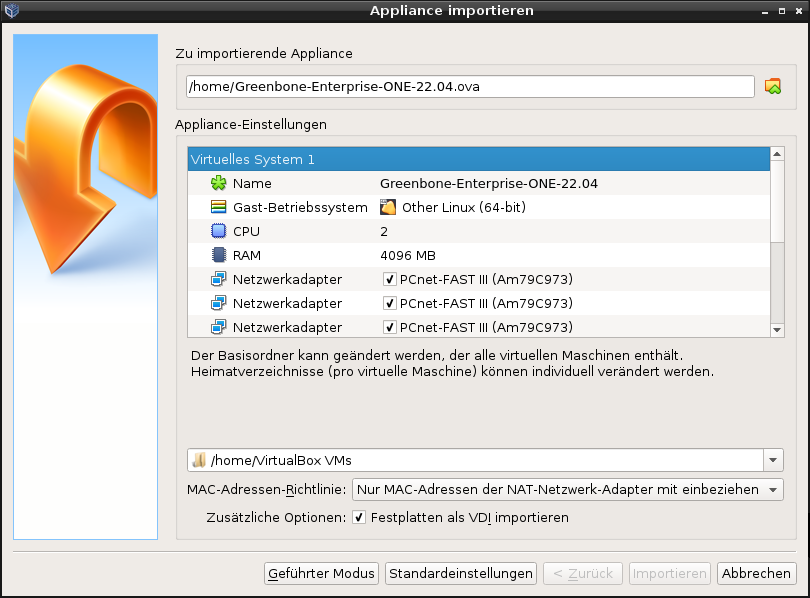Select the CPU chip icon
This screenshot has width=810, height=598.
tap(219, 231)
